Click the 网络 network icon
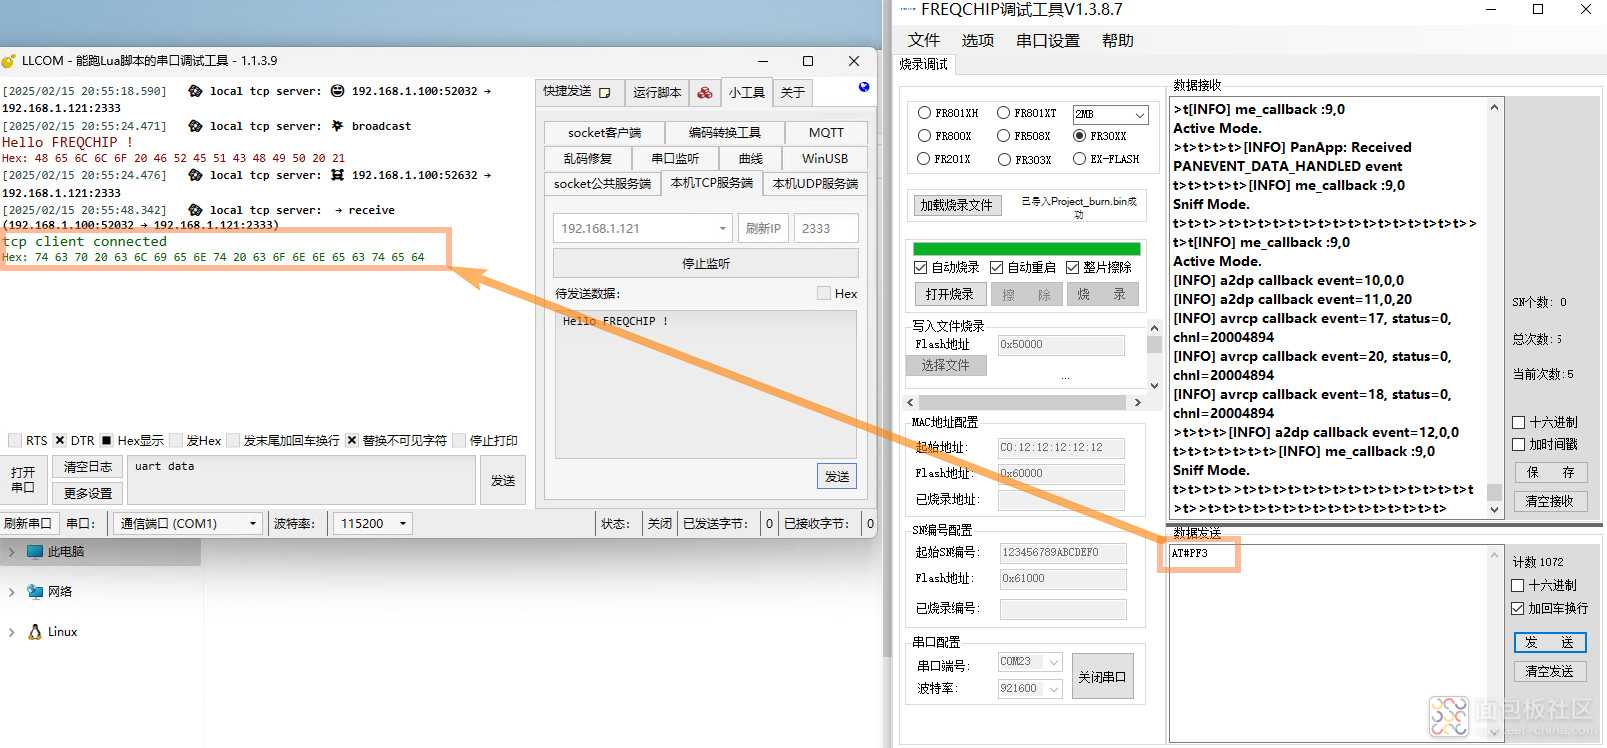Screen dimensions: 1607x748 tap(35, 591)
